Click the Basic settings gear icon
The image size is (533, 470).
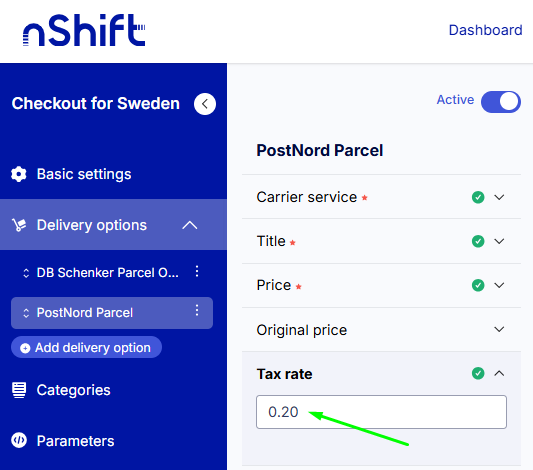(x=19, y=174)
